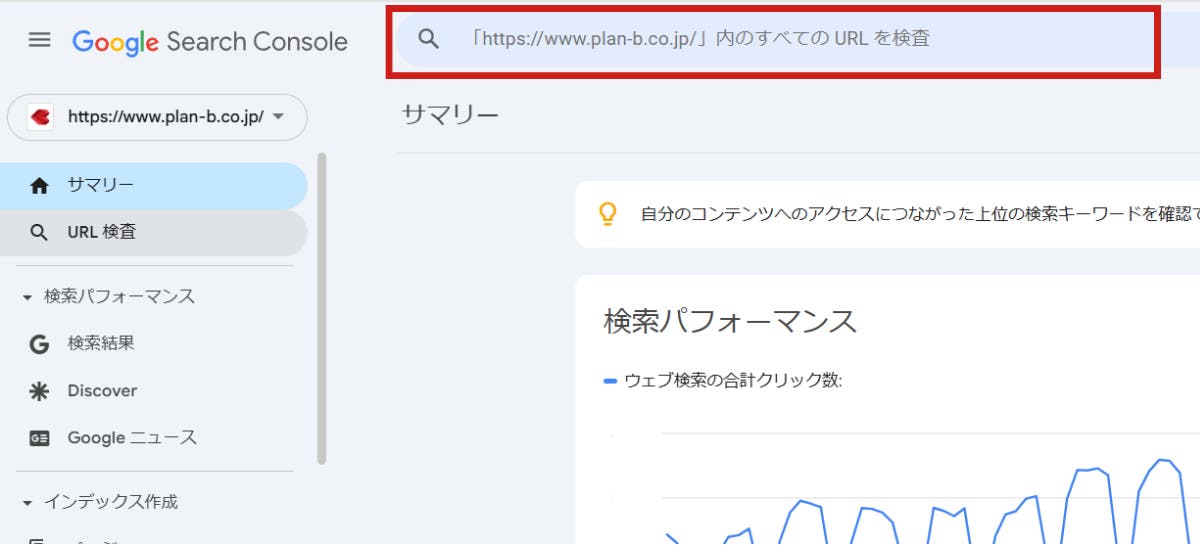Click the magnifier icon in the URL inspection bar
The height and width of the screenshot is (550, 1200).
pyautogui.click(x=429, y=39)
